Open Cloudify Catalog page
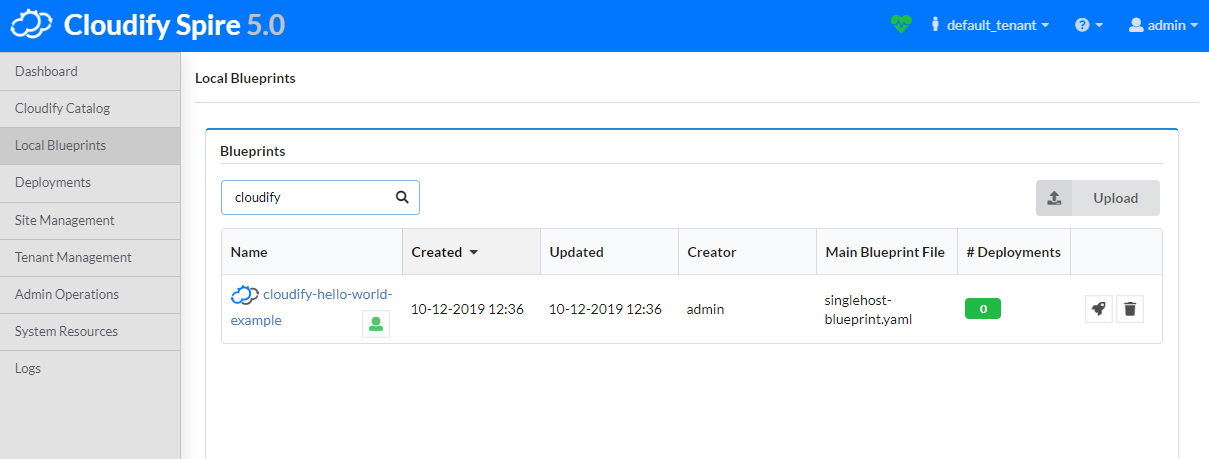Viewport: 1209px width, 459px height. point(90,108)
